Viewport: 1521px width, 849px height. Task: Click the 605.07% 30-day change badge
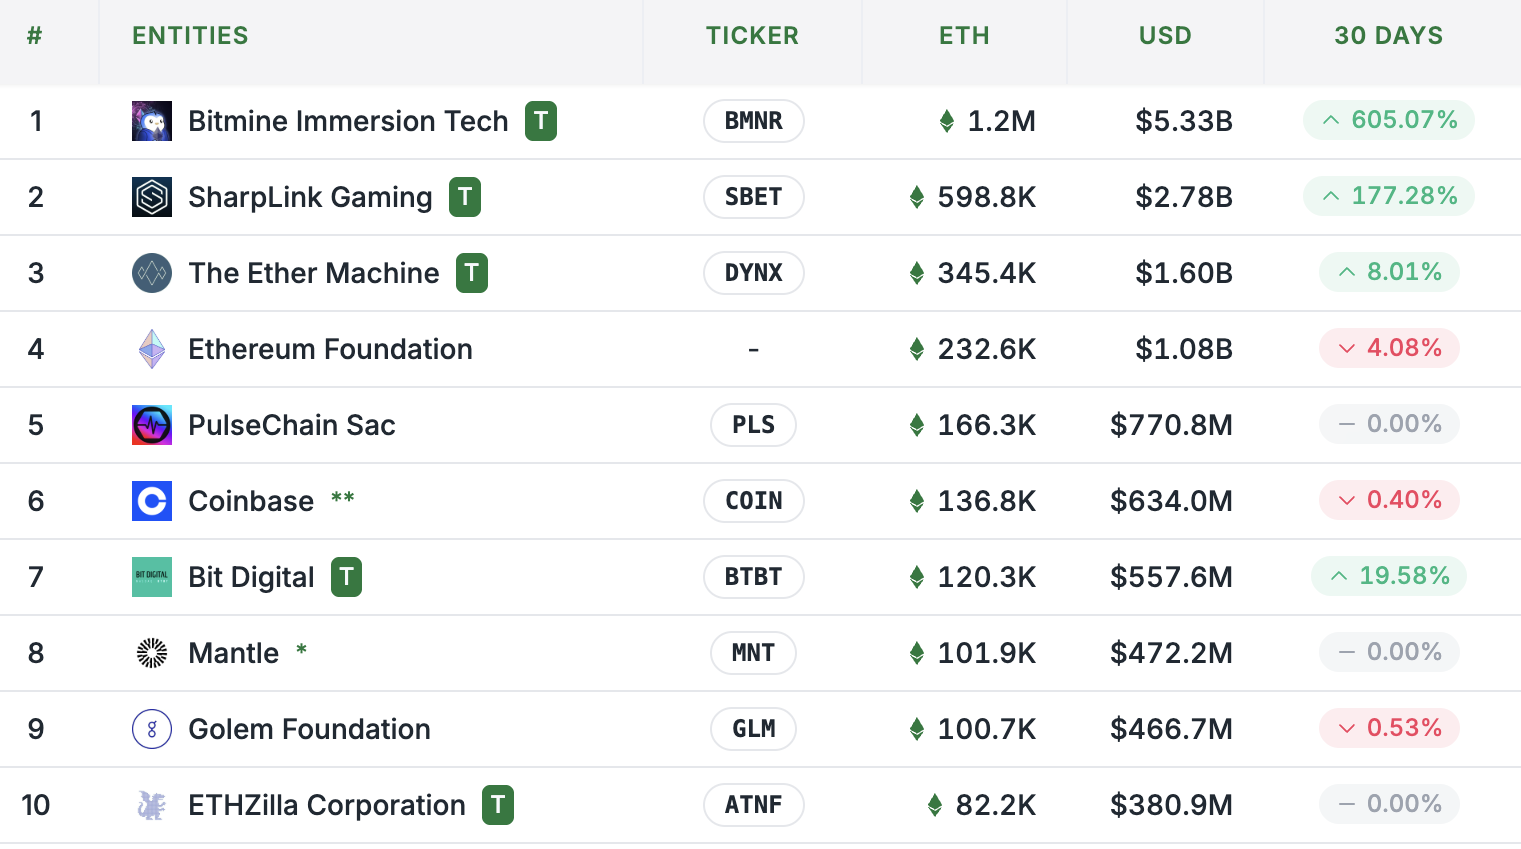[x=1388, y=120]
